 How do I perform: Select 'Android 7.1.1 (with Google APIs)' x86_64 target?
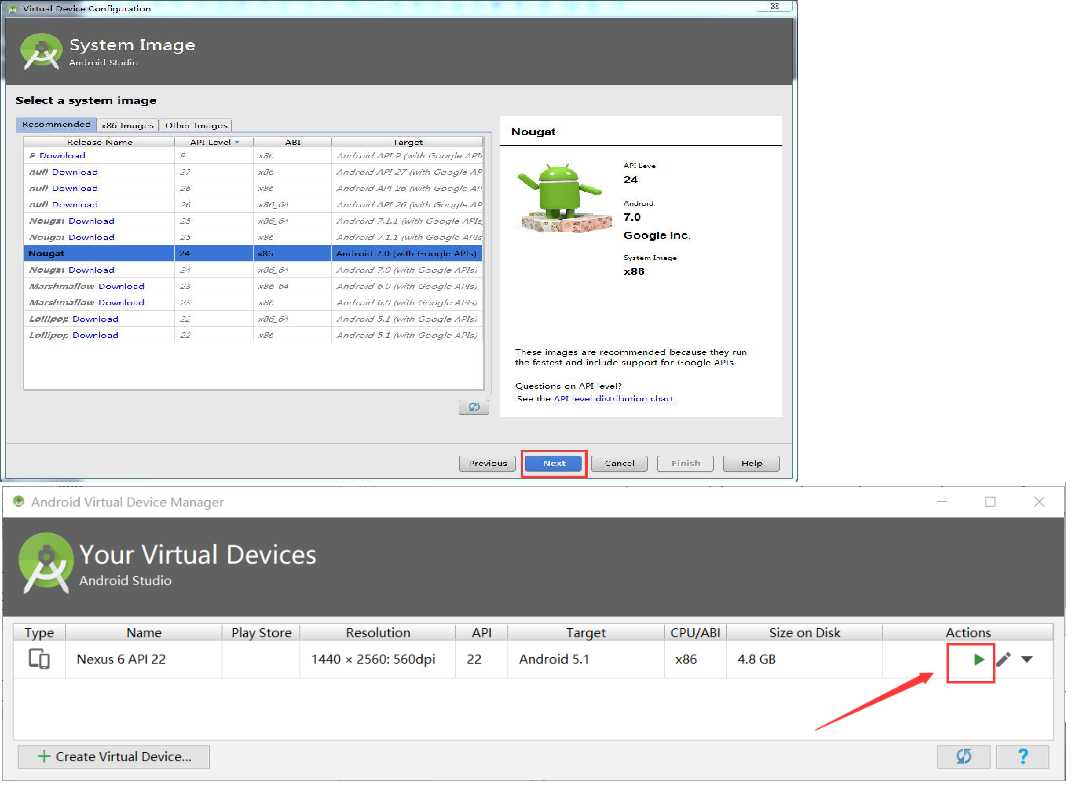[x=407, y=221]
